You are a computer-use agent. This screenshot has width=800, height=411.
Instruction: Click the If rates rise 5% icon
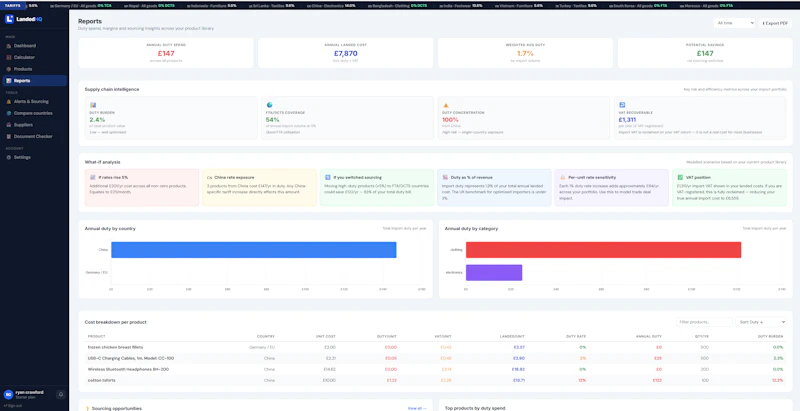point(93,177)
